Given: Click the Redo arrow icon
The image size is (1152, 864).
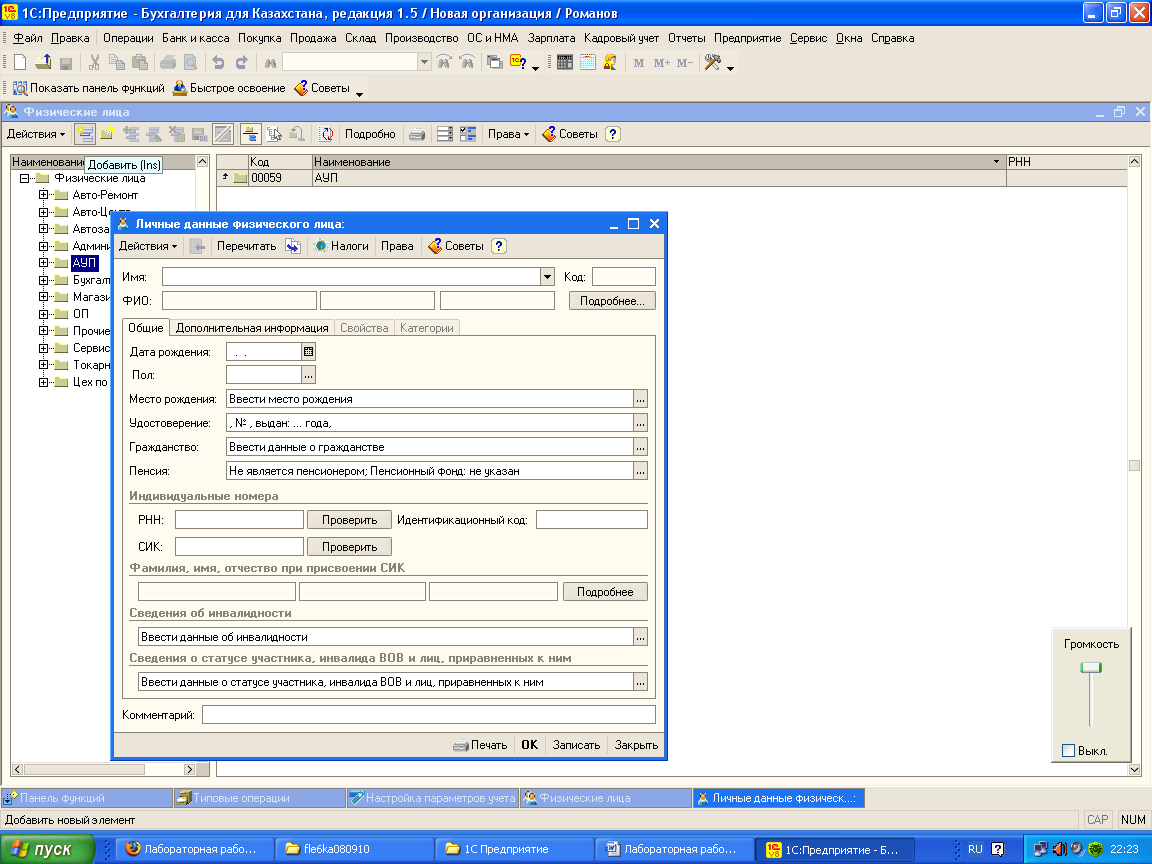Looking at the screenshot, I should 241,63.
